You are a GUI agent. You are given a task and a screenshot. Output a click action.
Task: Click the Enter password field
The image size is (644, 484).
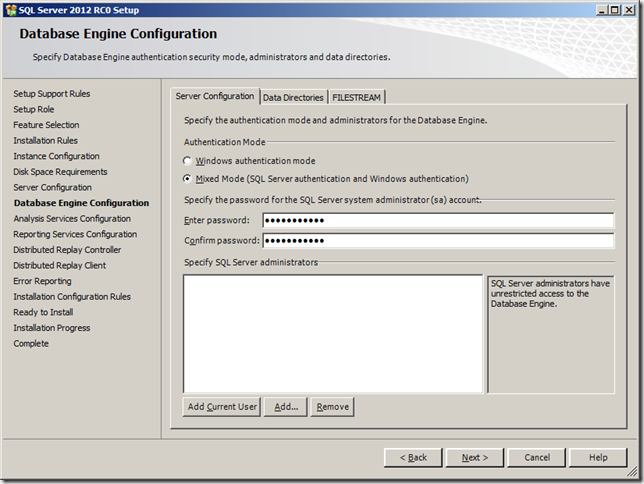[438, 220]
